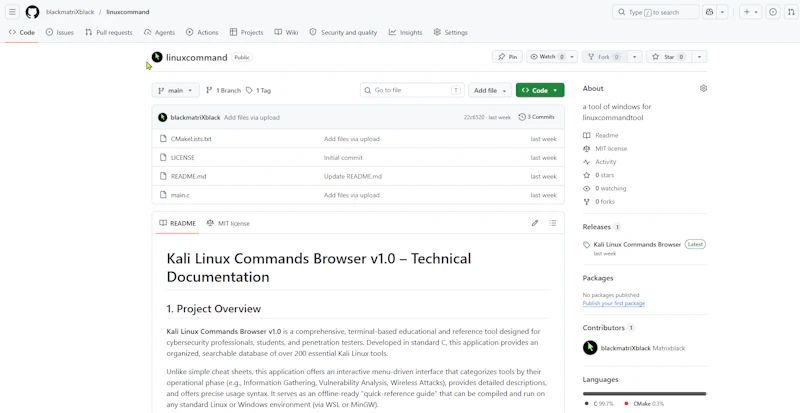Open the hamburger navigation menu
The width and height of the screenshot is (800, 413).
click(x=13, y=12)
